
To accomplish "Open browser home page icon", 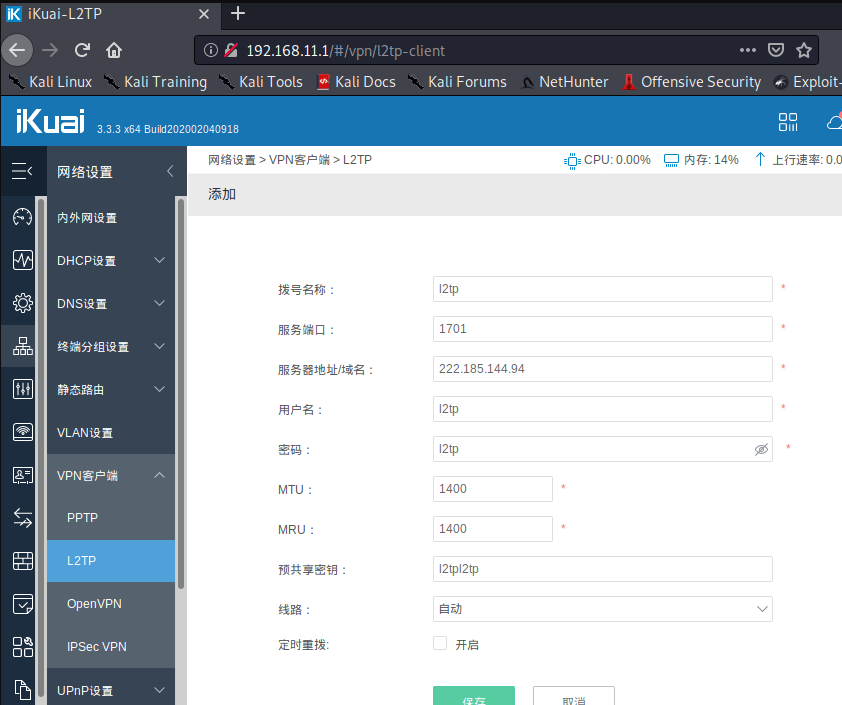I will pyautogui.click(x=114, y=50).
